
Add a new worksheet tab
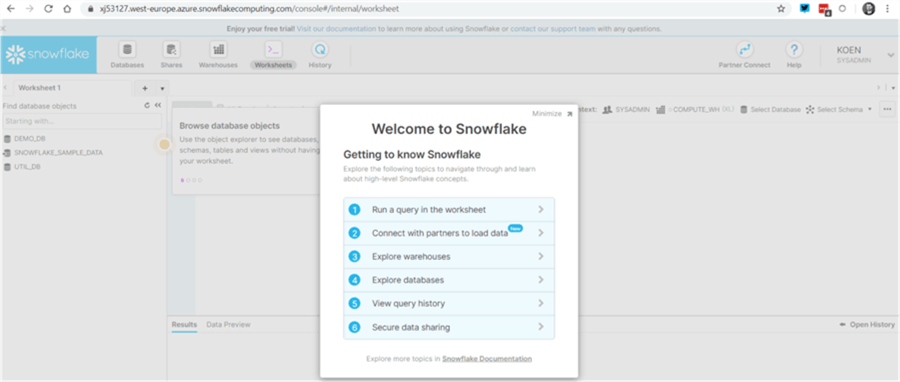click(x=145, y=88)
